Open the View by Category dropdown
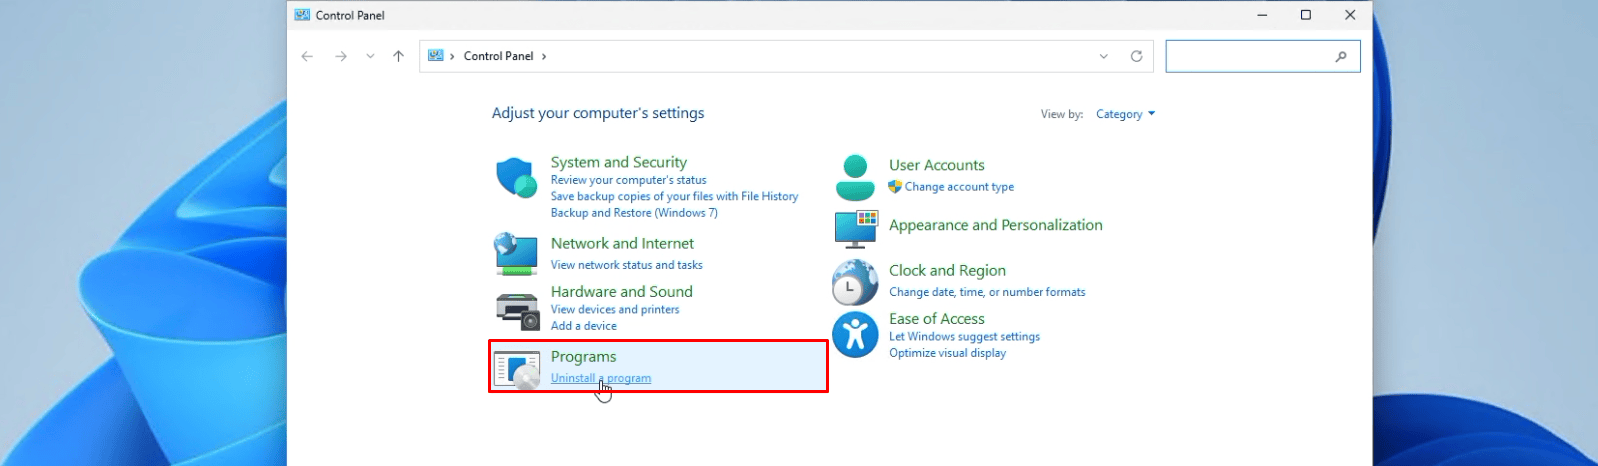The height and width of the screenshot is (466, 1598). 1125,114
